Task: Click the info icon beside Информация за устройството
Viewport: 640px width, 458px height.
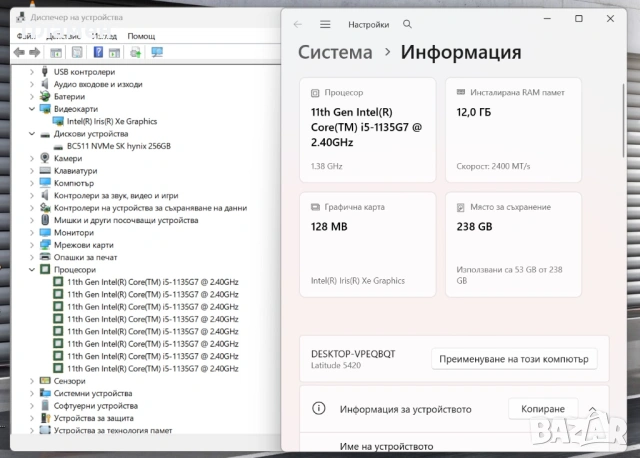Action: coord(318,408)
